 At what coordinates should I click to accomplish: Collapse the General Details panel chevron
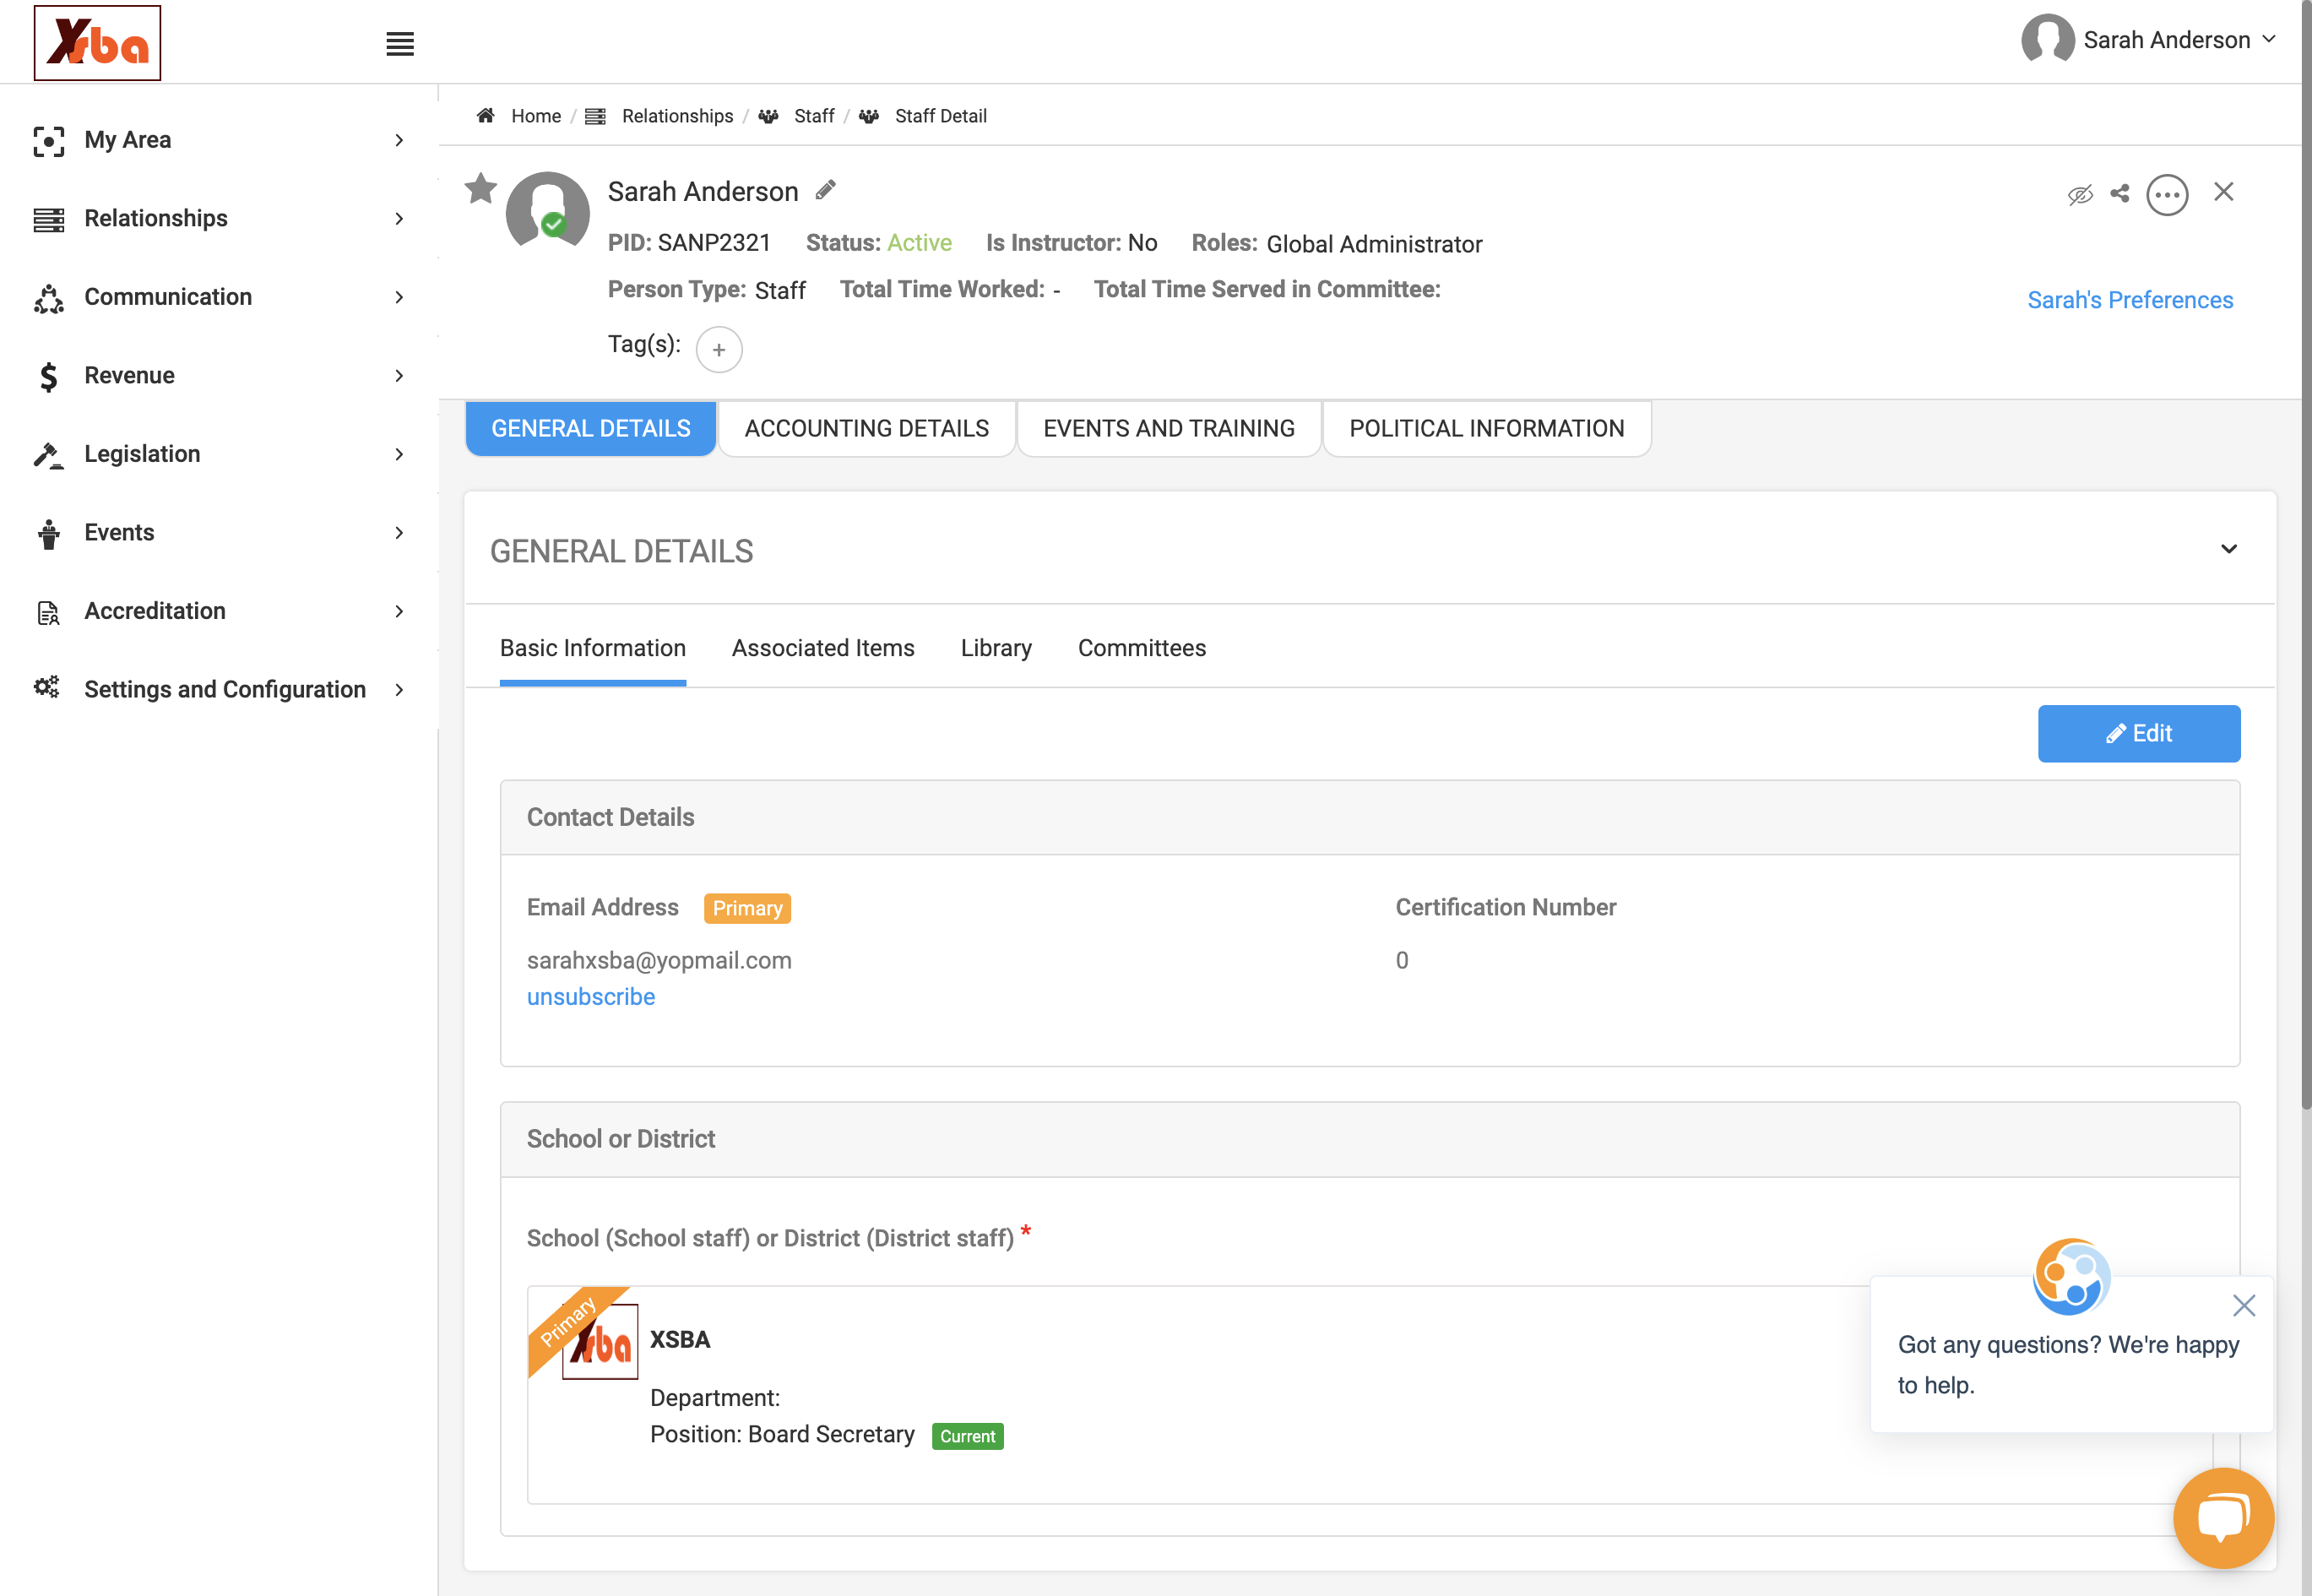pos(2229,549)
